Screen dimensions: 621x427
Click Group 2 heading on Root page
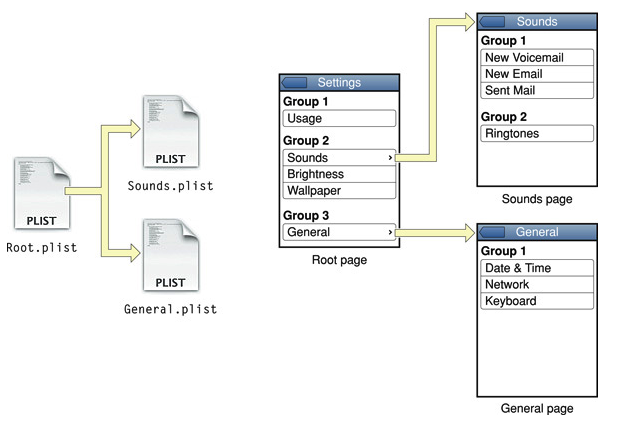point(306,141)
